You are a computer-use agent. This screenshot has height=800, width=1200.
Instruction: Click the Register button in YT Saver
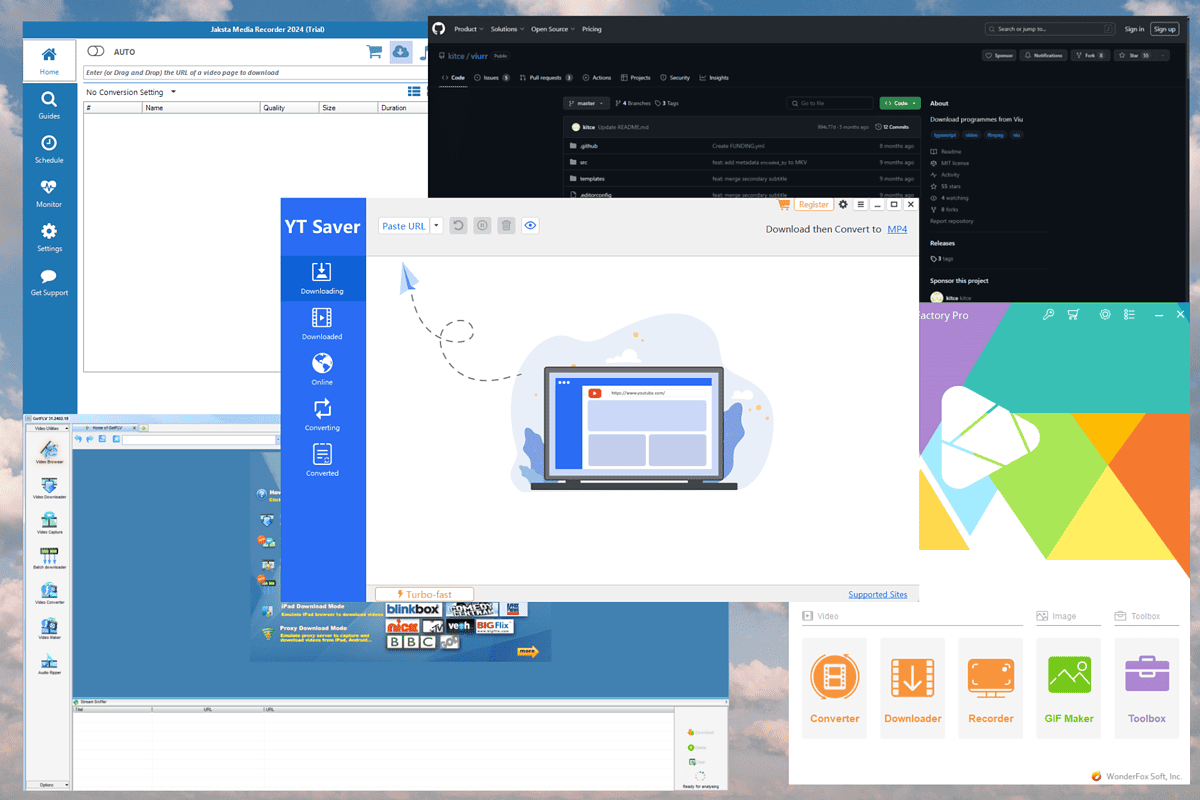pyautogui.click(x=812, y=205)
